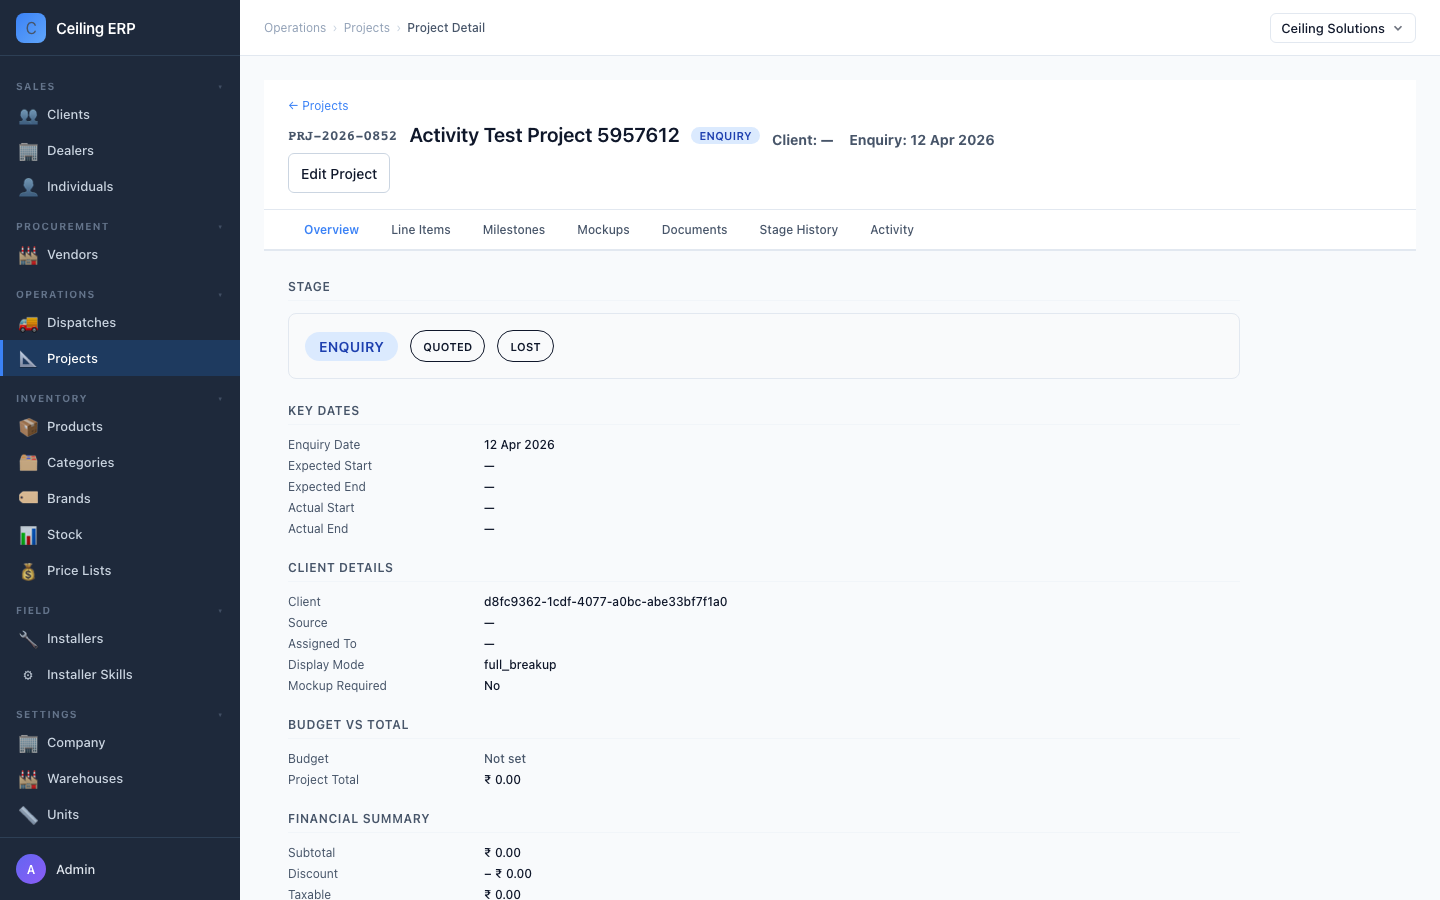Viewport: 1440px width, 900px height.
Task: Click Projects in the breadcrumb
Action: pyautogui.click(x=367, y=28)
